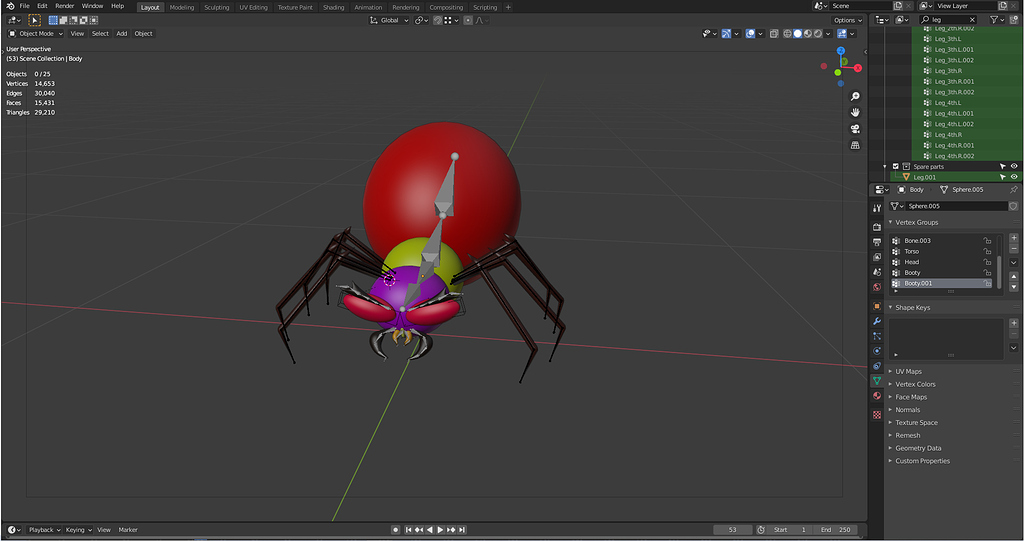Open the Particles properties tab icon
Screen dimensions: 1024x541
point(877,336)
